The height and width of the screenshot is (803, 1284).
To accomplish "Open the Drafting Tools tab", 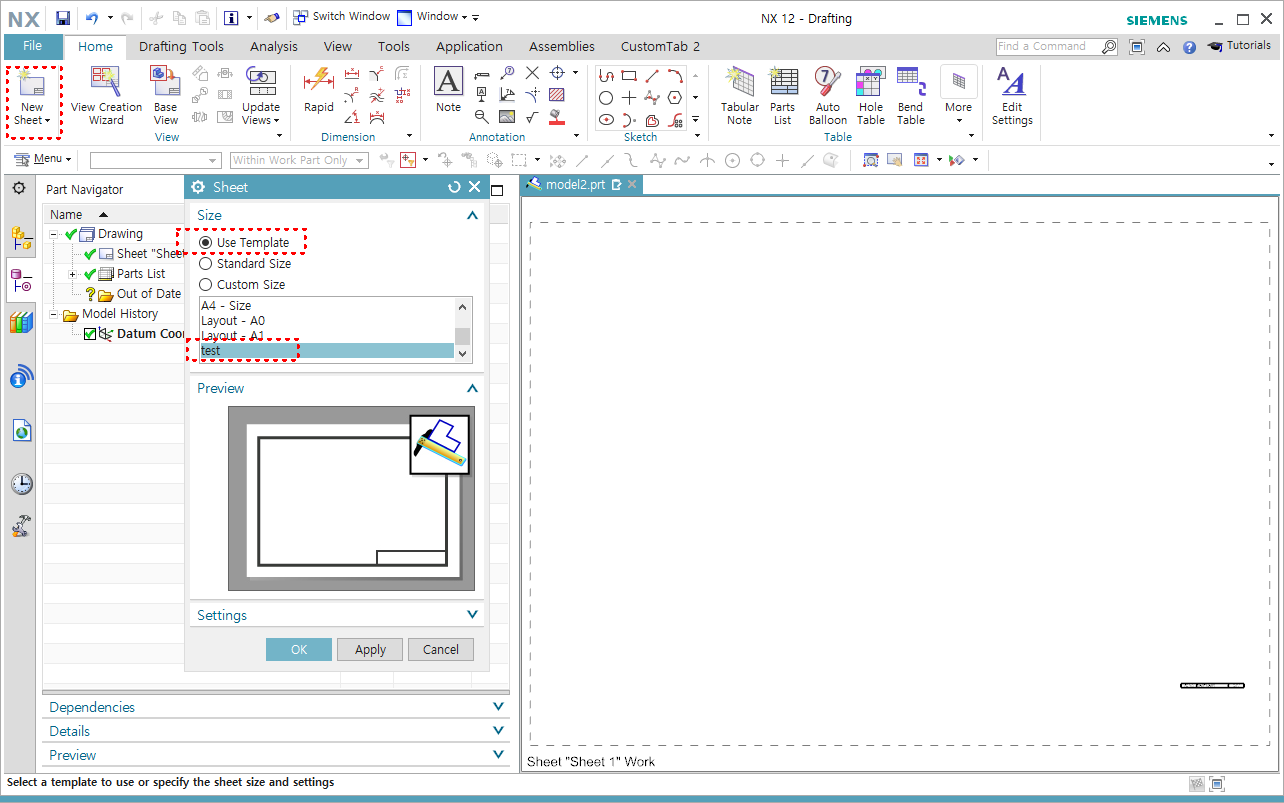I will (181, 46).
